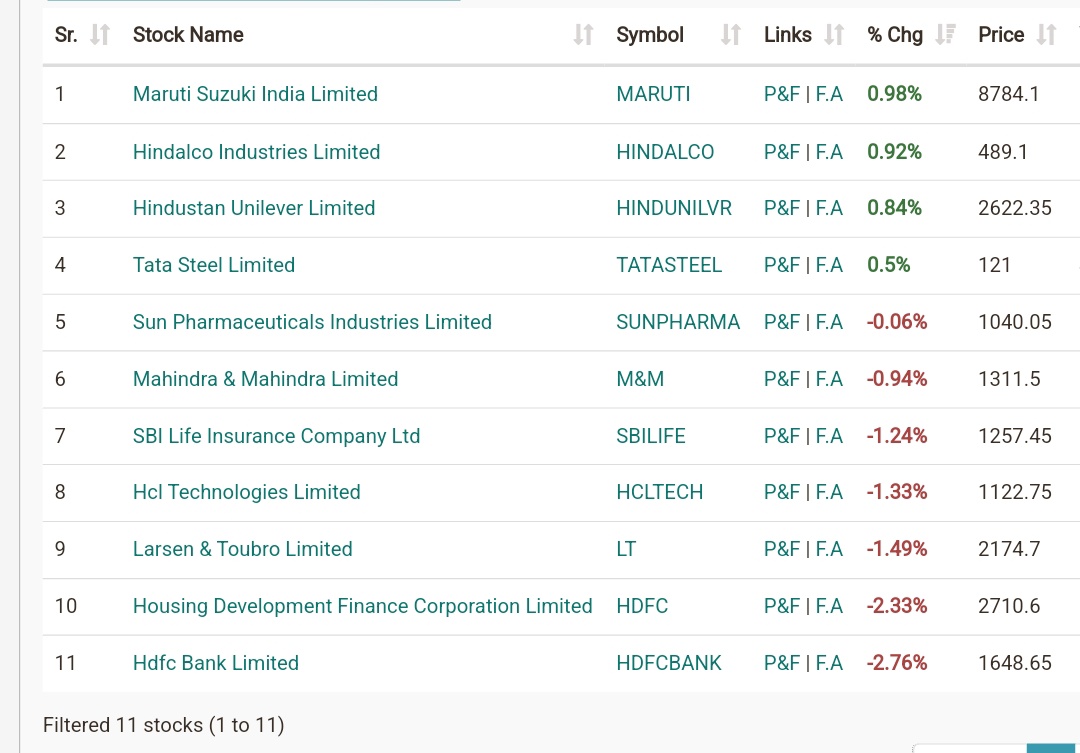Click the HCLTECH symbol link
Image resolution: width=1080 pixels, height=753 pixels.
pyautogui.click(x=660, y=492)
